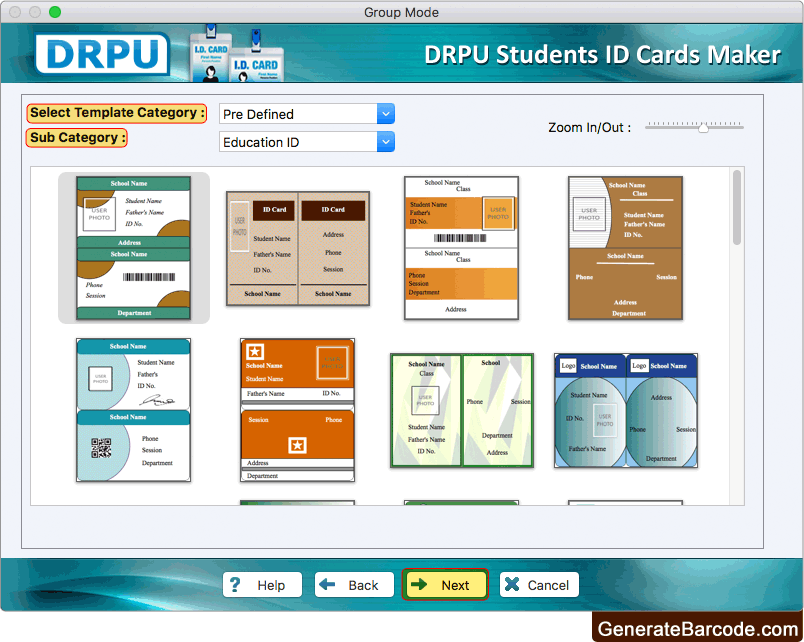Click the "DRPU Students ID Cards Maker" heading
This screenshot has height=642, width=804.
[602, 55]
